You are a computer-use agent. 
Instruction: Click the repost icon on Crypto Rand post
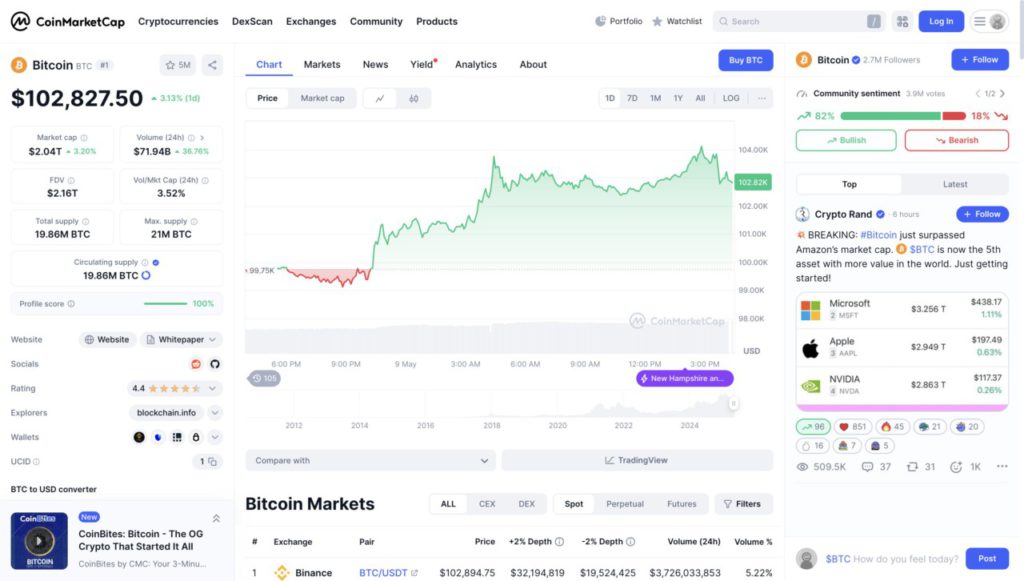913,467
